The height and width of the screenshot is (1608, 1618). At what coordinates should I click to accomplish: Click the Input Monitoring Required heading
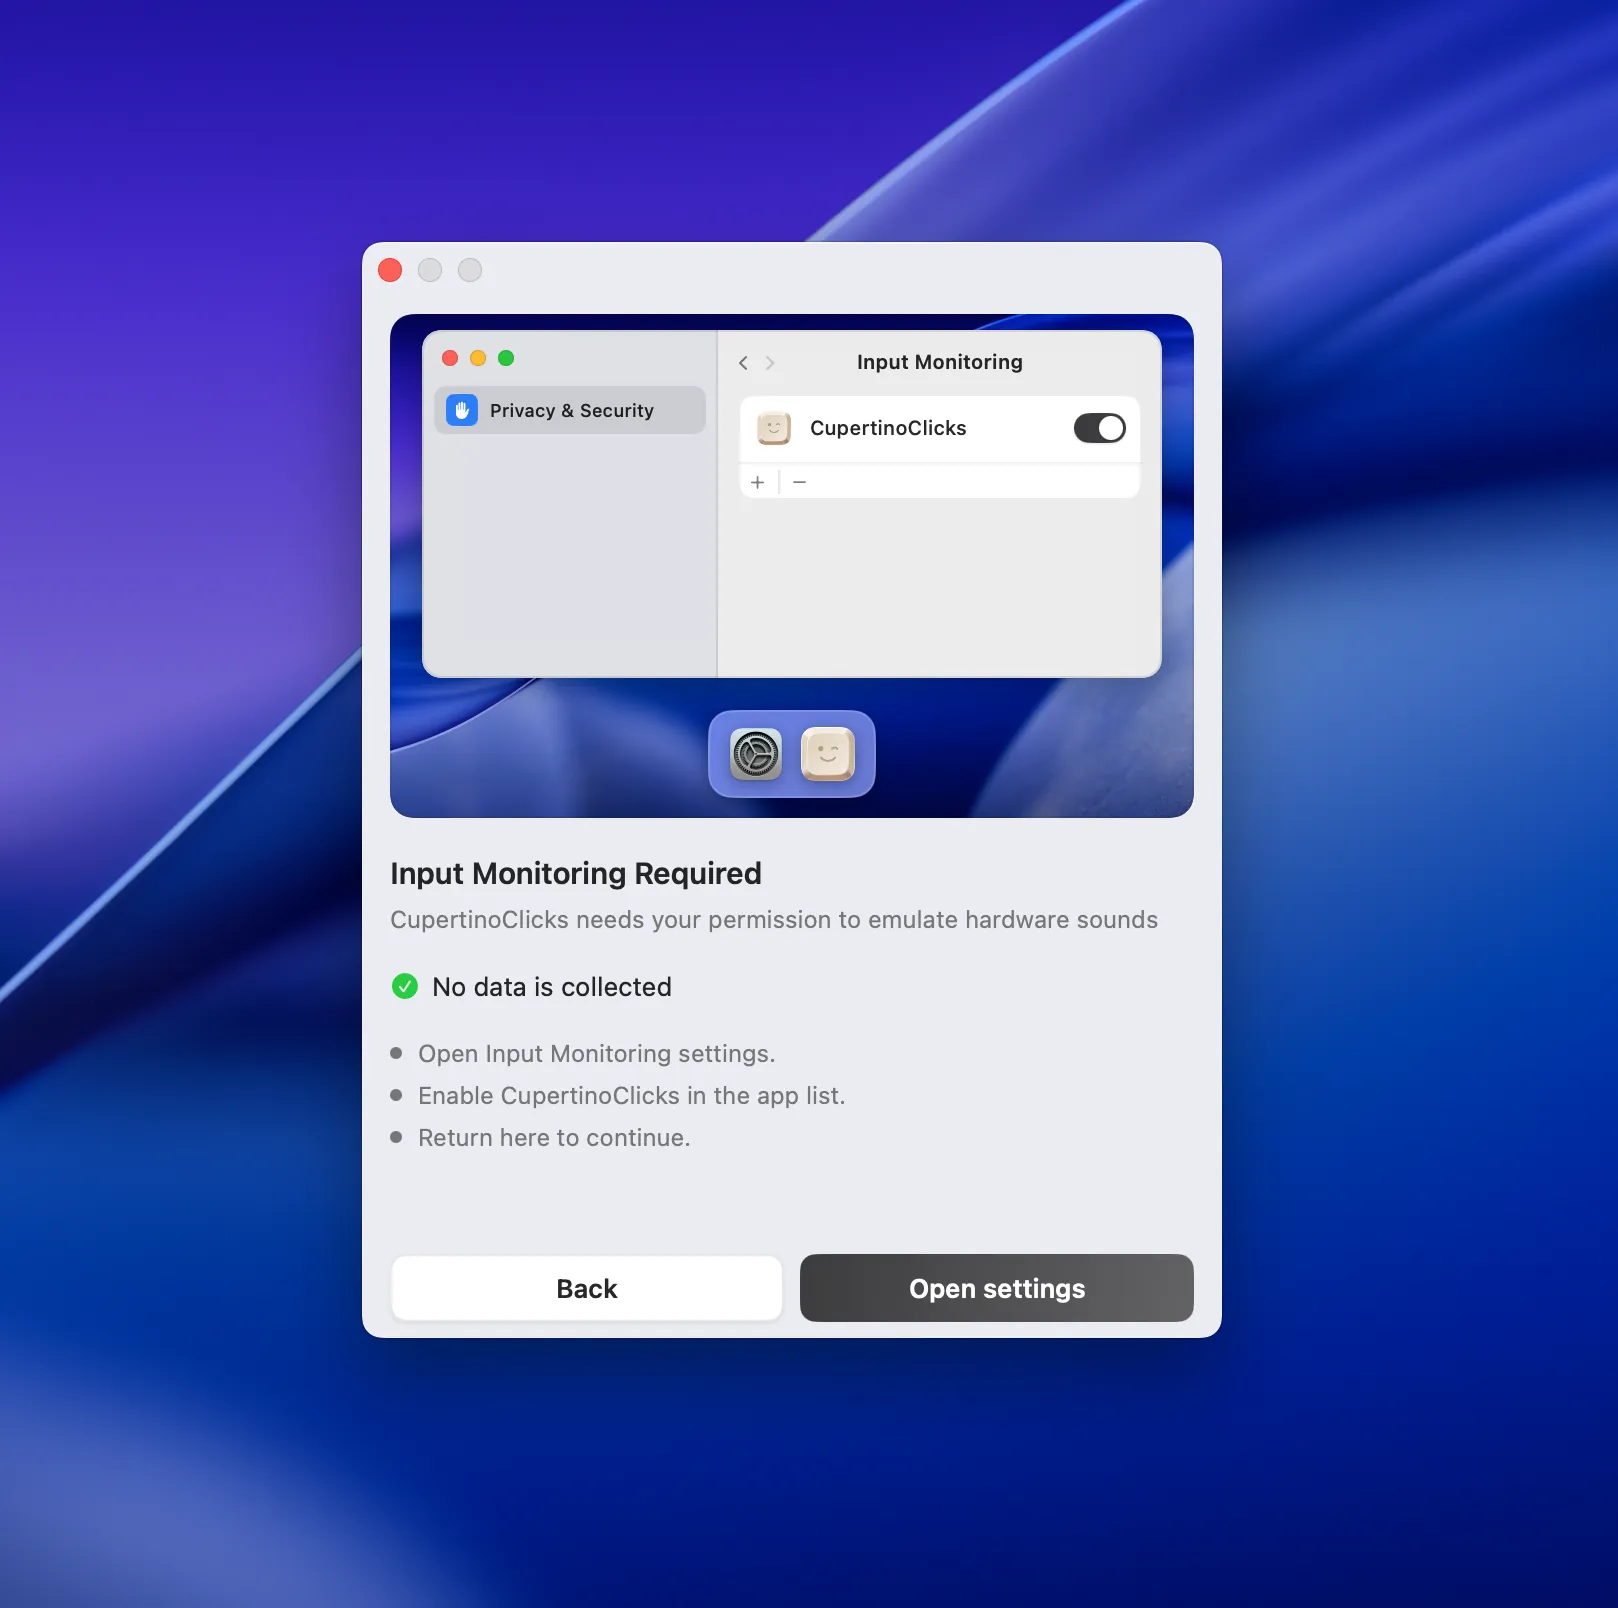click(576, 873)
